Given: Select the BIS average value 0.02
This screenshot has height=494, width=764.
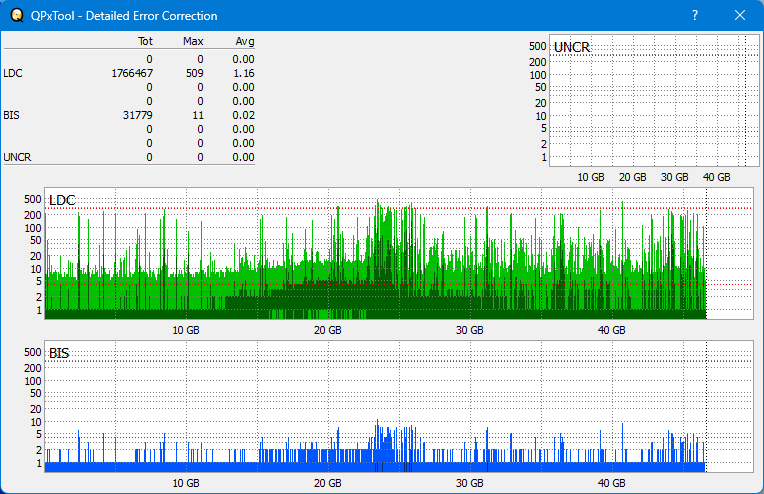Looking at the screenshot, I should pyautogui.click(x=243, y=115).
